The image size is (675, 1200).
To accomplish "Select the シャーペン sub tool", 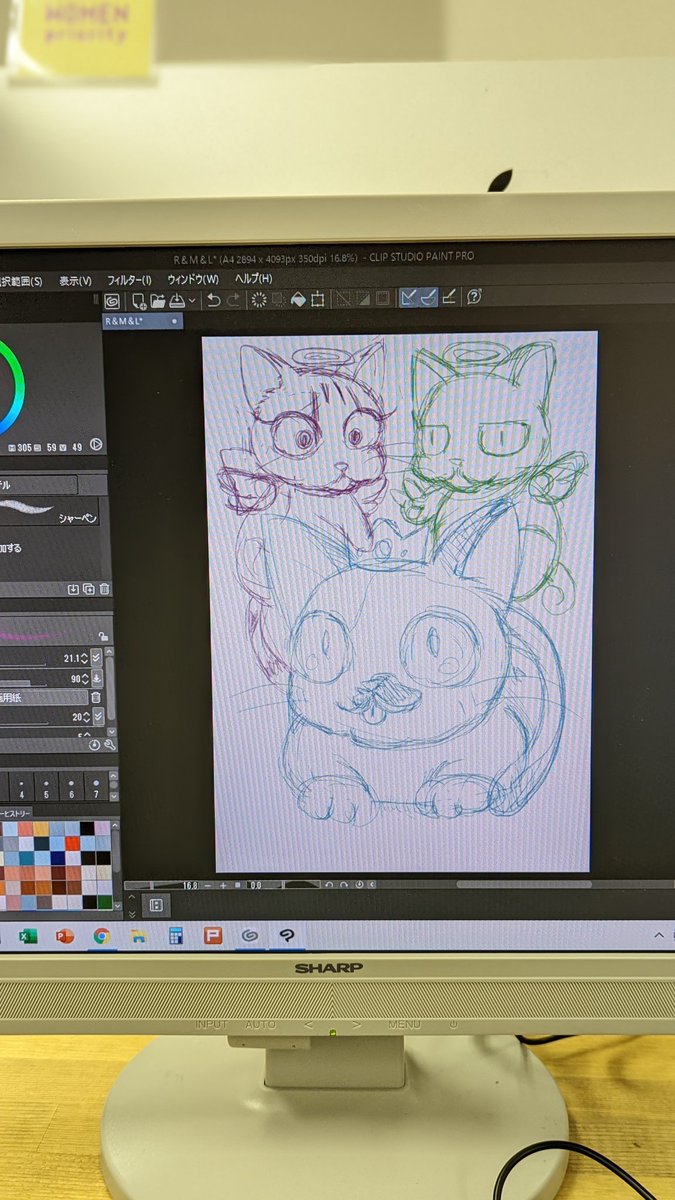I will 50,512.
